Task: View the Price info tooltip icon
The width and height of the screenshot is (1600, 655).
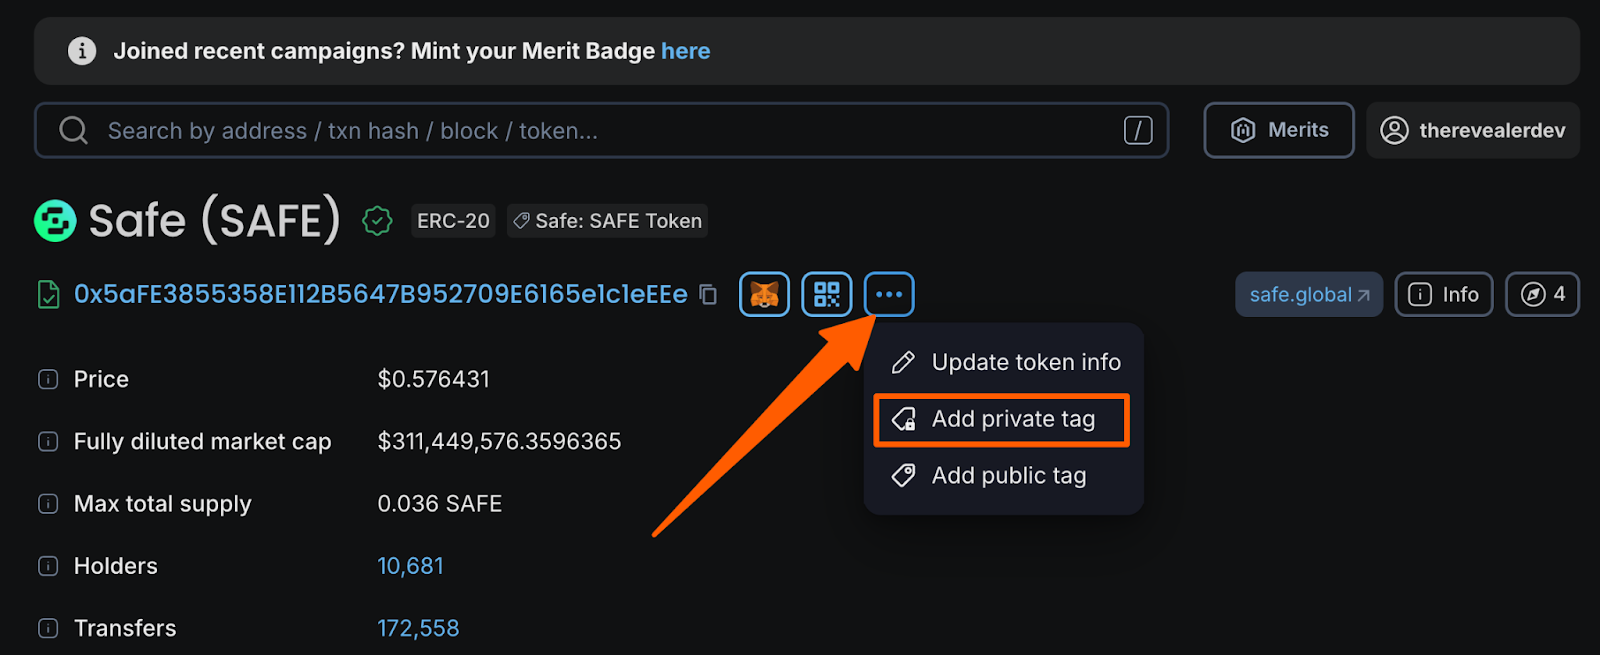Action: (x=47, y=379)
